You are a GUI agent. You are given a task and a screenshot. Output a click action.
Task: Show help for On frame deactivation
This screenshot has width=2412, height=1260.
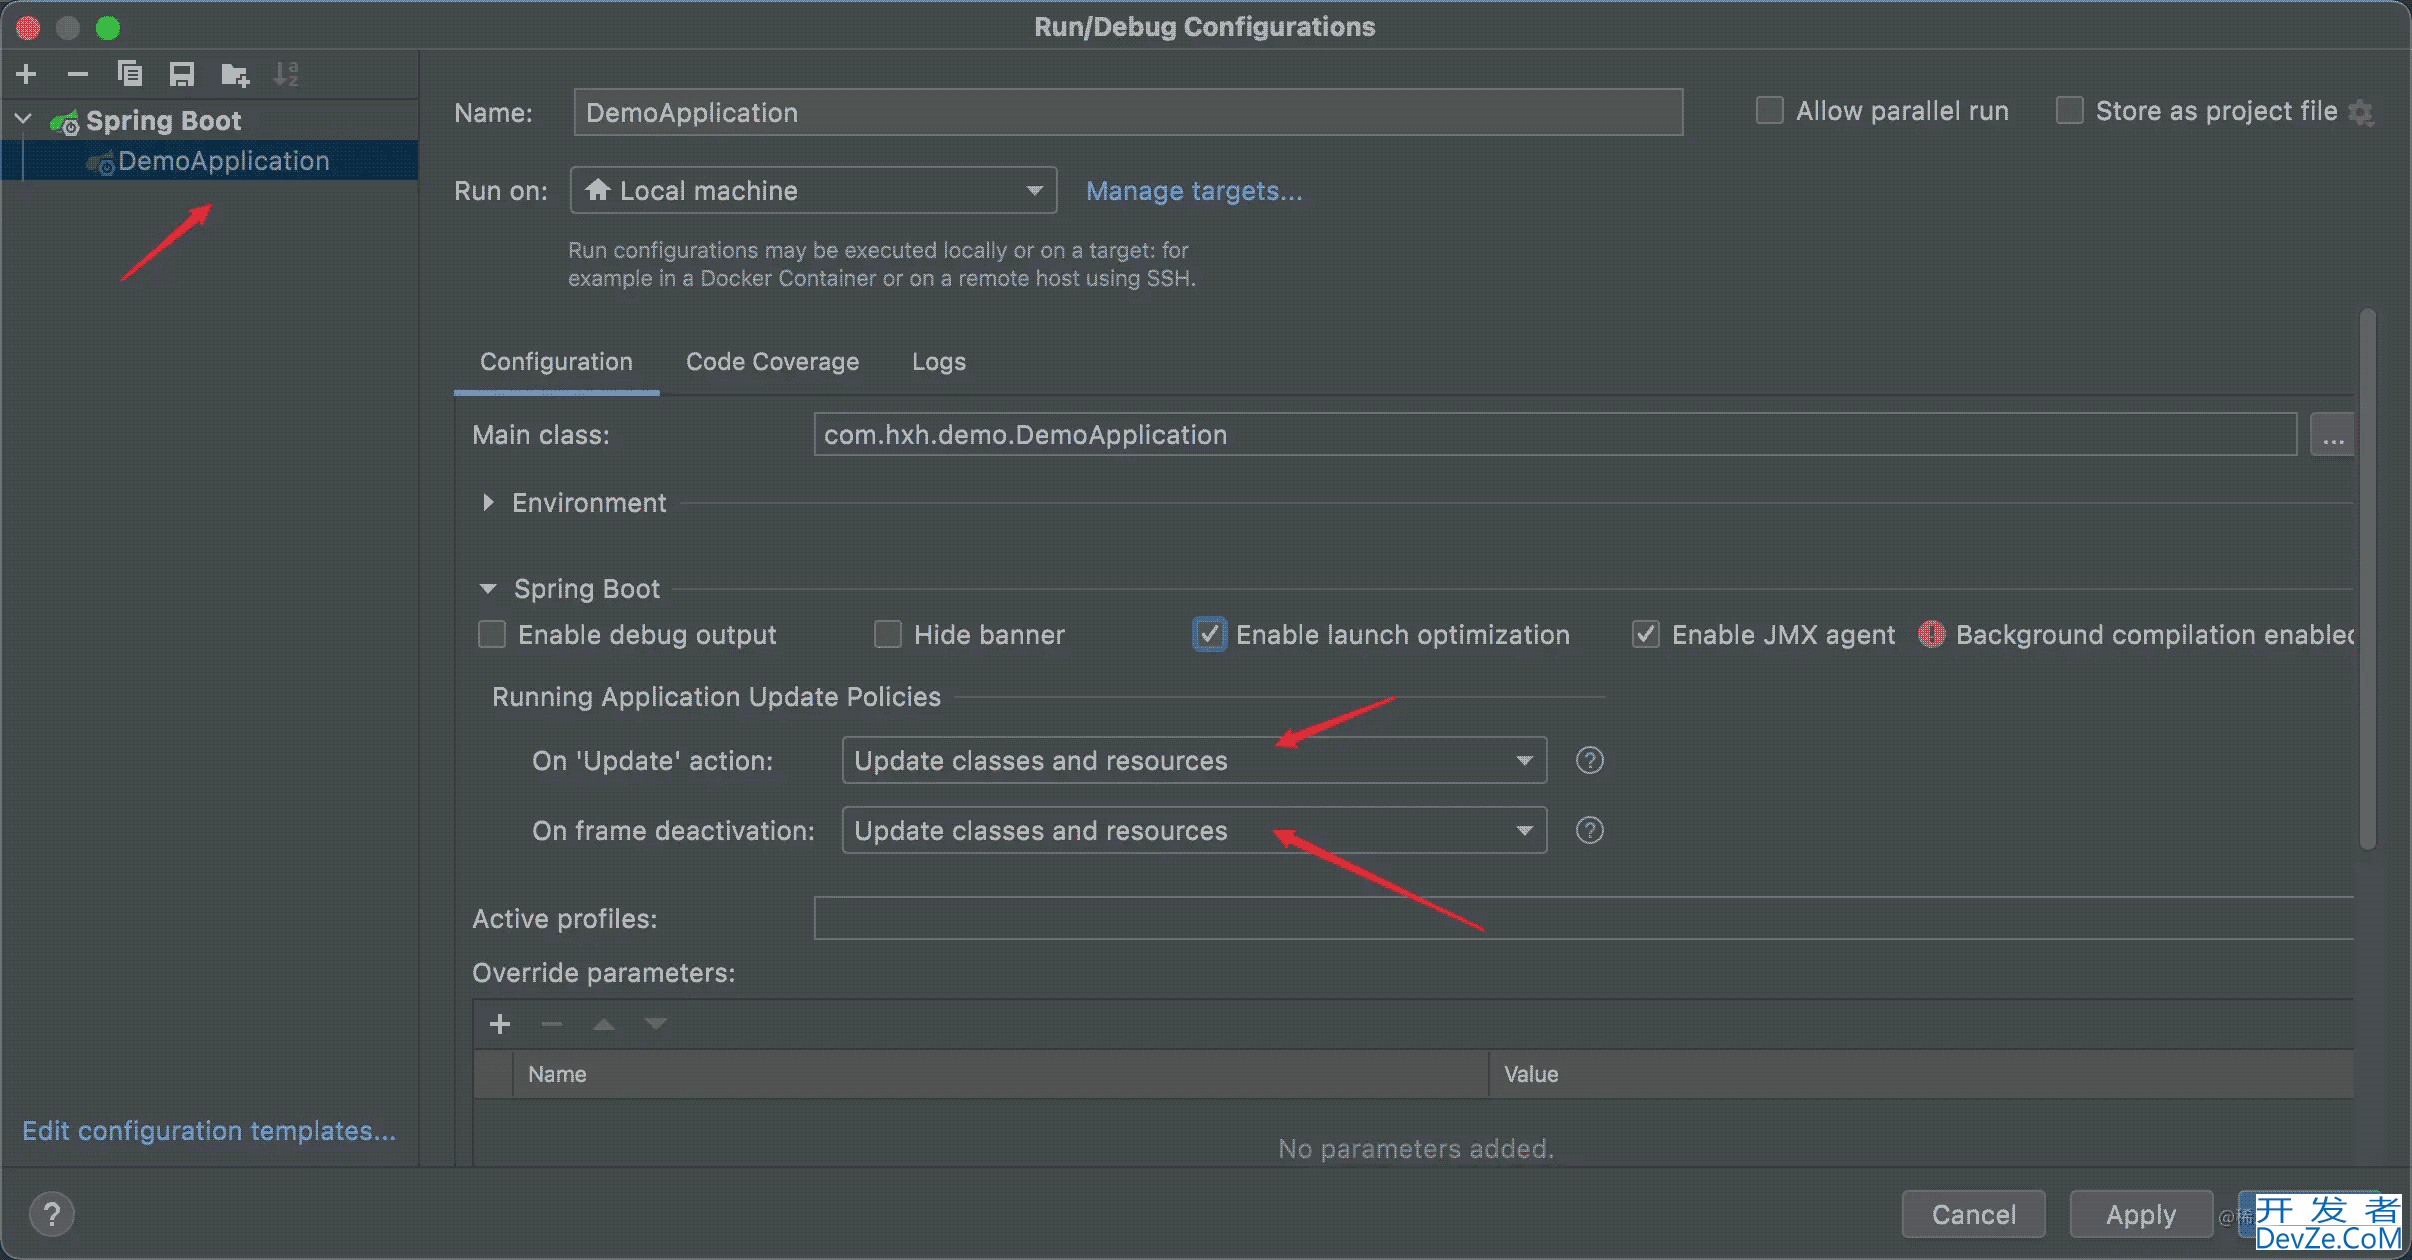point(1590,830)
